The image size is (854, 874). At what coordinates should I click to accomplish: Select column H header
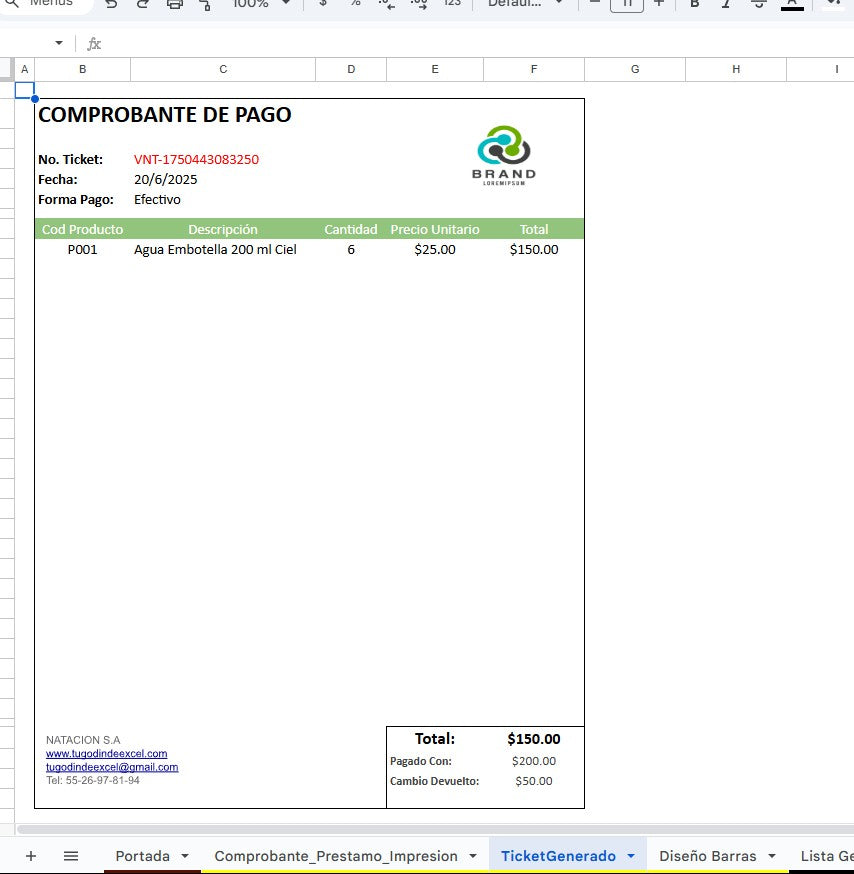pyautogui.click(x=736, y=69)
